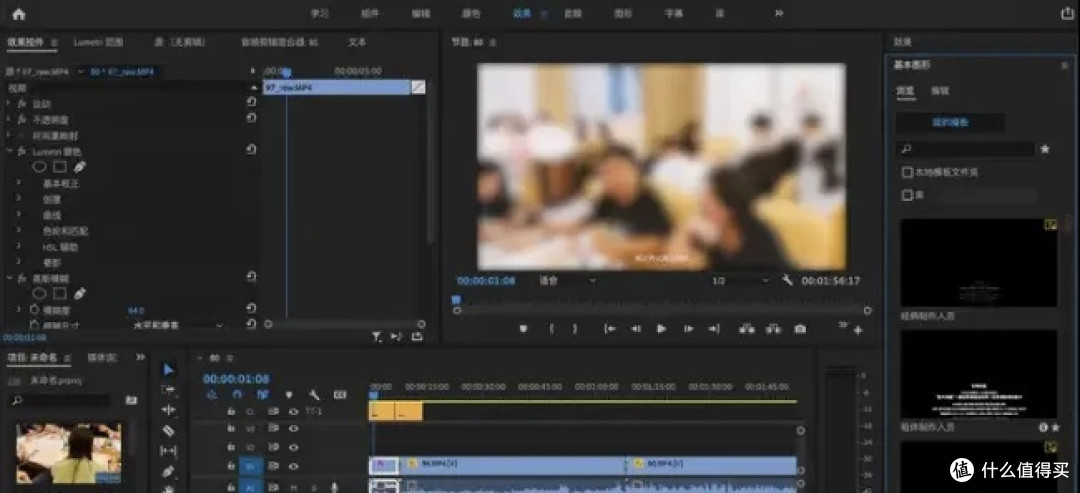Image resolution: width=1080 pixels, height=493 pixels.
Task: Expand the HSL 辅助 section
Action: [x=19, y=246]
